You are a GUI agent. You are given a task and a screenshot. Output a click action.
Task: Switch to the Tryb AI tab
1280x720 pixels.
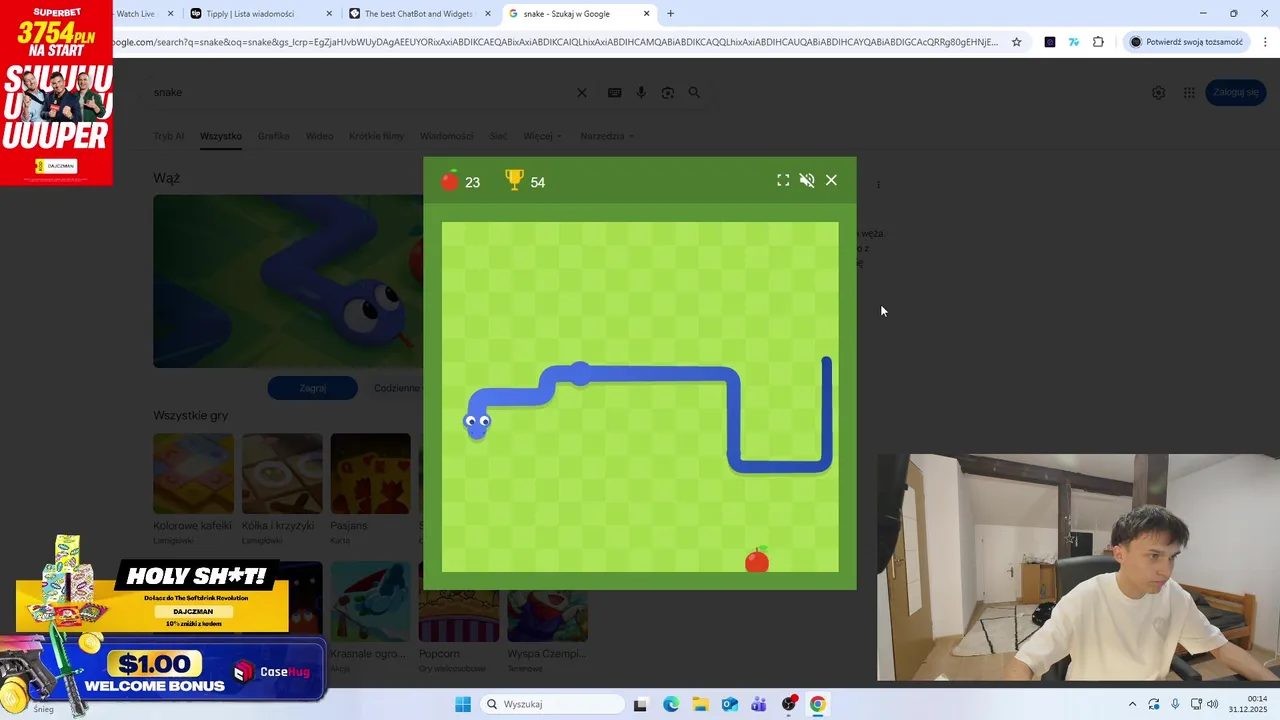coord(168,136)
